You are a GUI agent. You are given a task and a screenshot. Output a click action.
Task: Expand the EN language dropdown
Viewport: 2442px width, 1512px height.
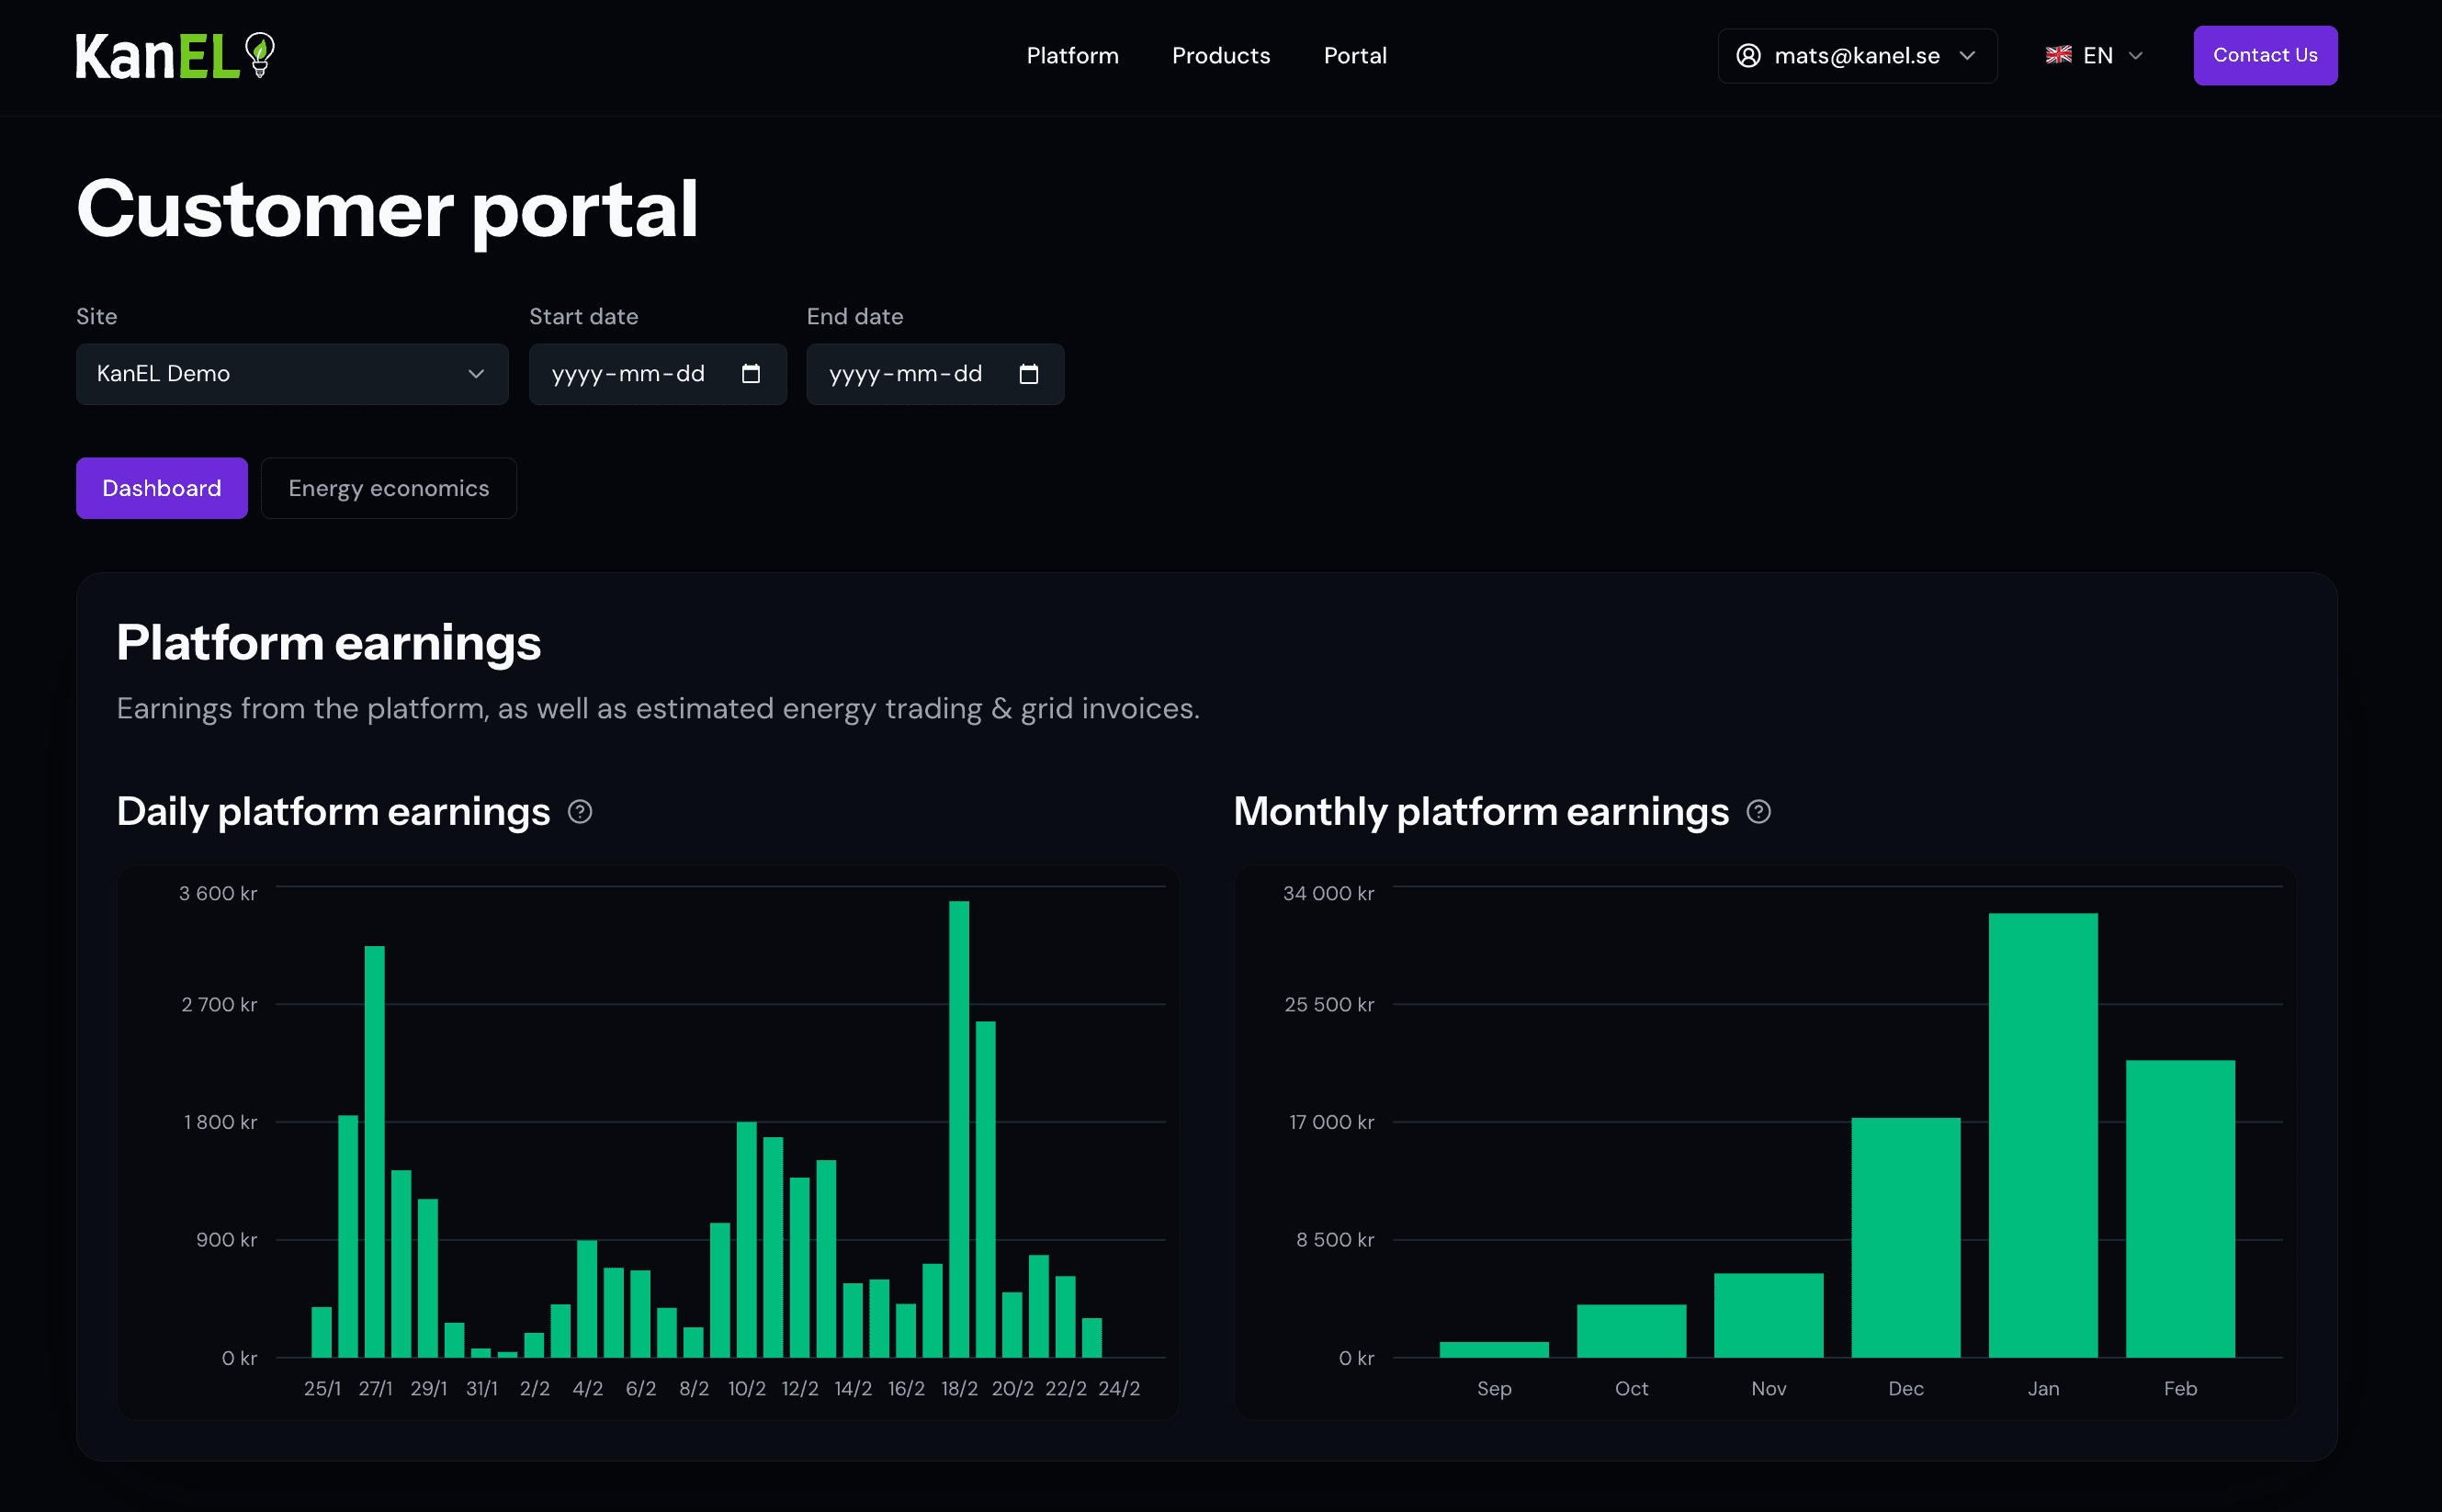point(2135,55)
